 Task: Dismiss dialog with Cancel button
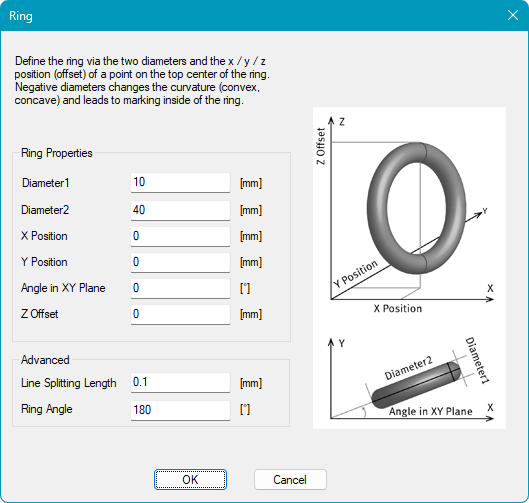click(290, 479)
